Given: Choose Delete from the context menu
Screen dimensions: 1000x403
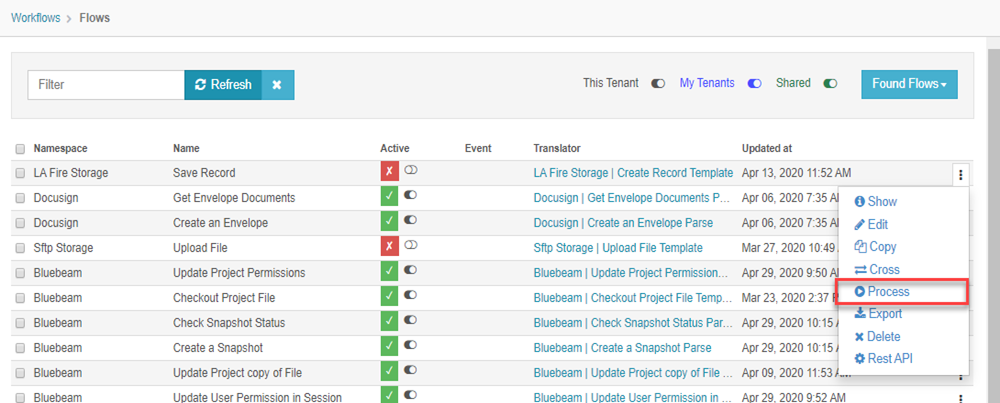Looking at the screenshot, I should click(878, 336).
